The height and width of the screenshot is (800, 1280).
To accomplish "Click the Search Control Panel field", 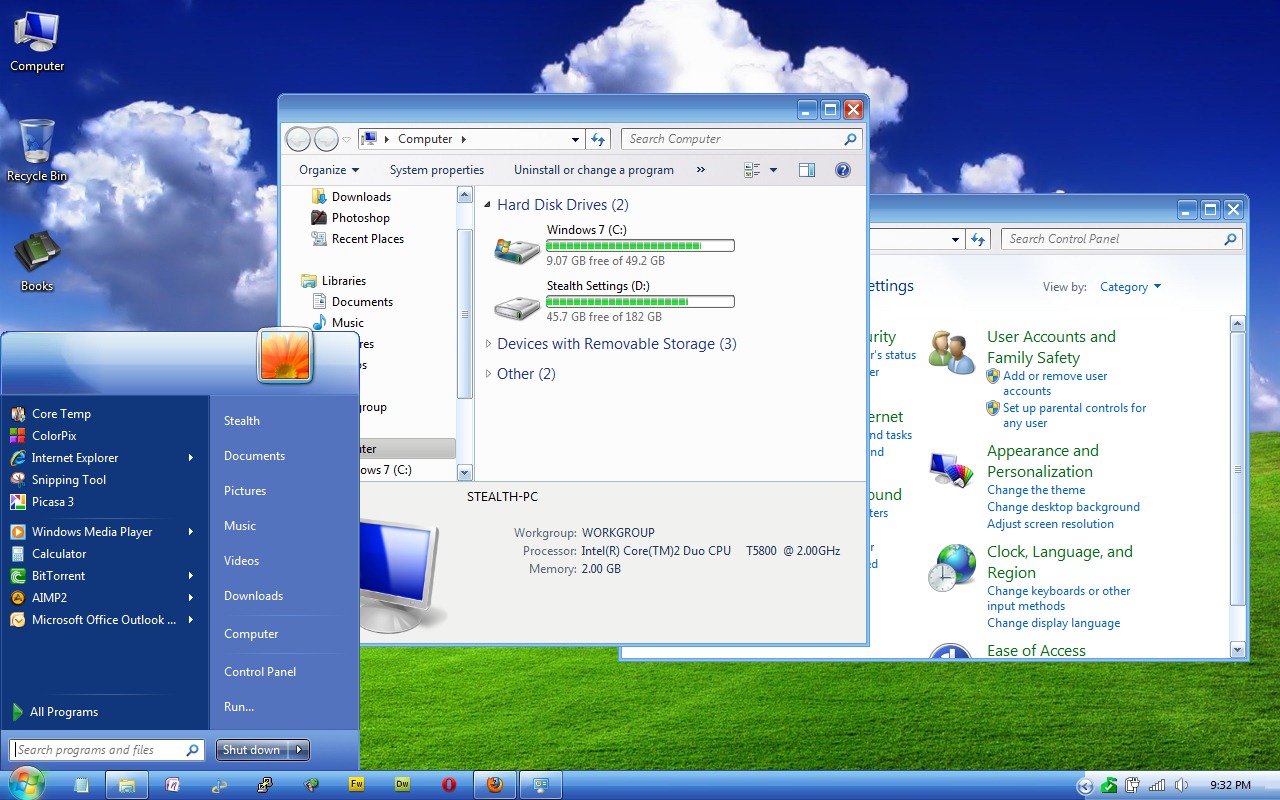I will coord(1121,239).
